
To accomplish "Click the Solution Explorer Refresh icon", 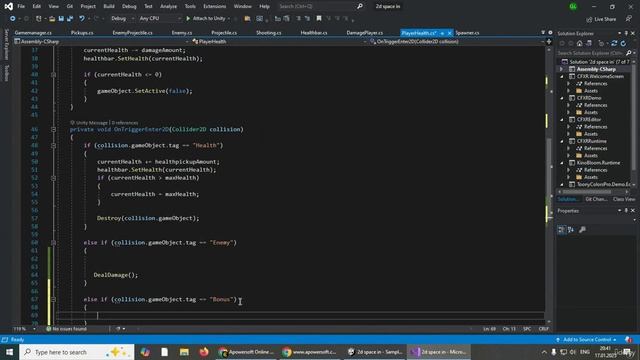I will (623, 43).
